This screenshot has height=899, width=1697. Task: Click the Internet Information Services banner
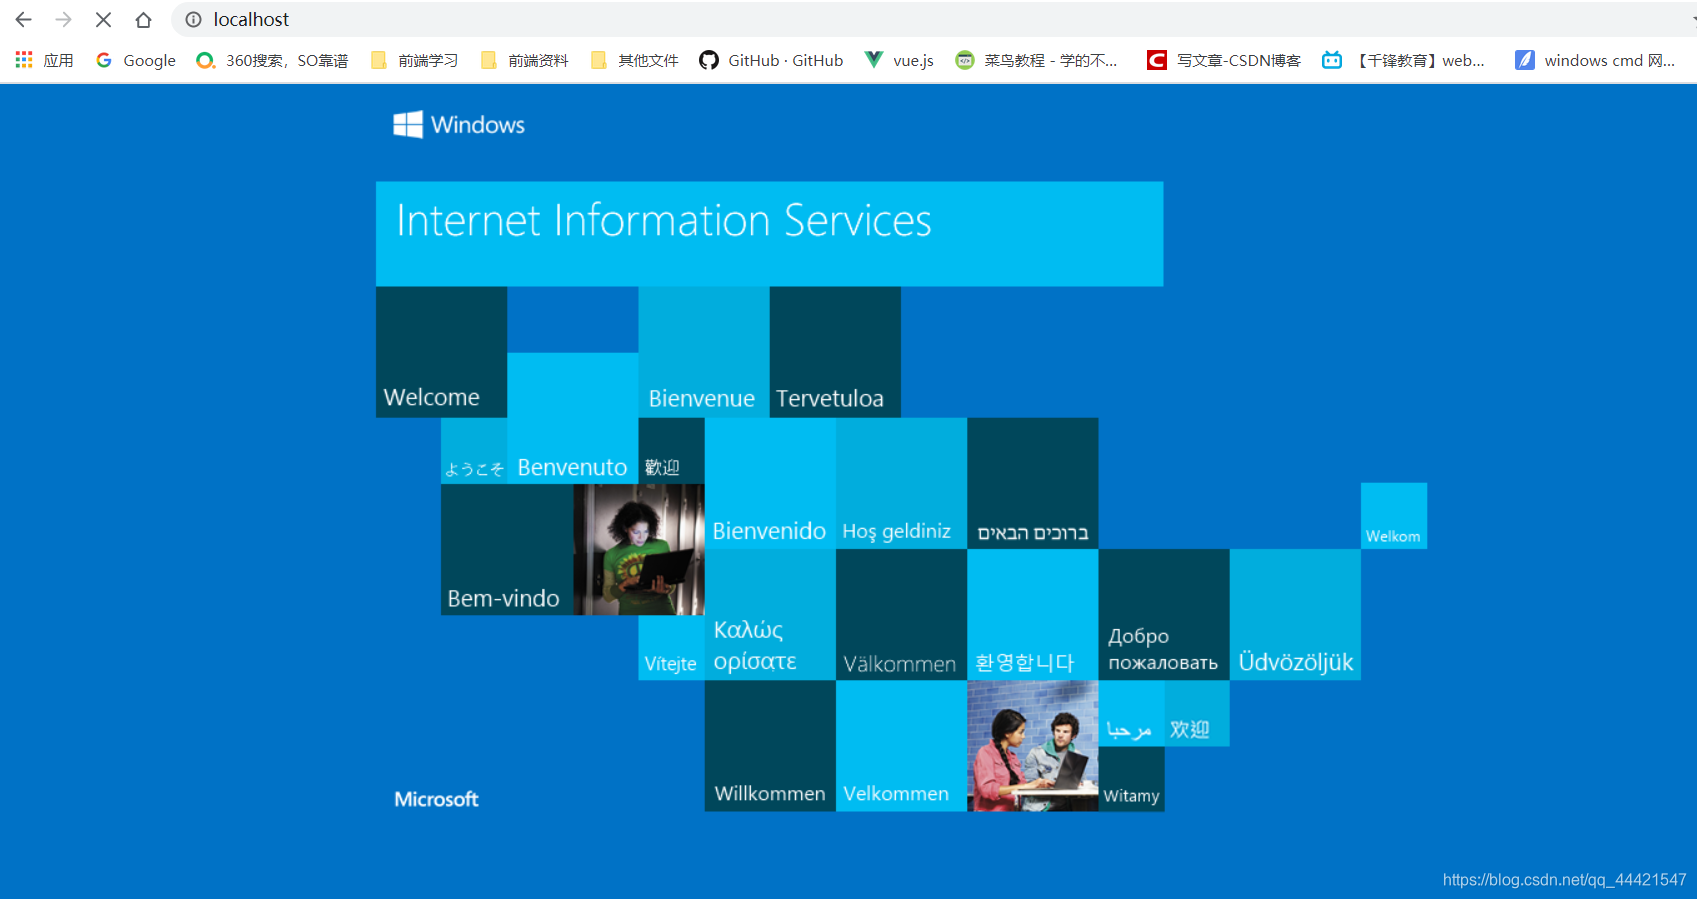coord(769,234)
